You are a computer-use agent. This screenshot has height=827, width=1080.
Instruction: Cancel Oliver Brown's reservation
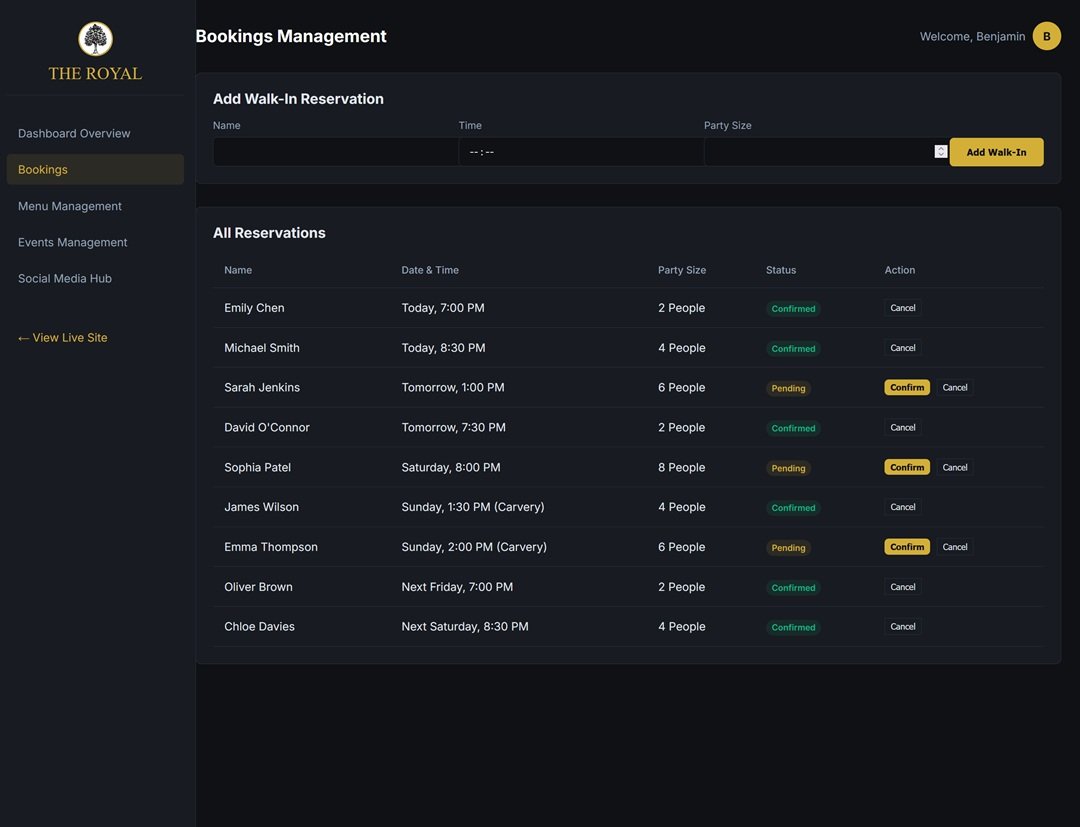click(902, 587)
